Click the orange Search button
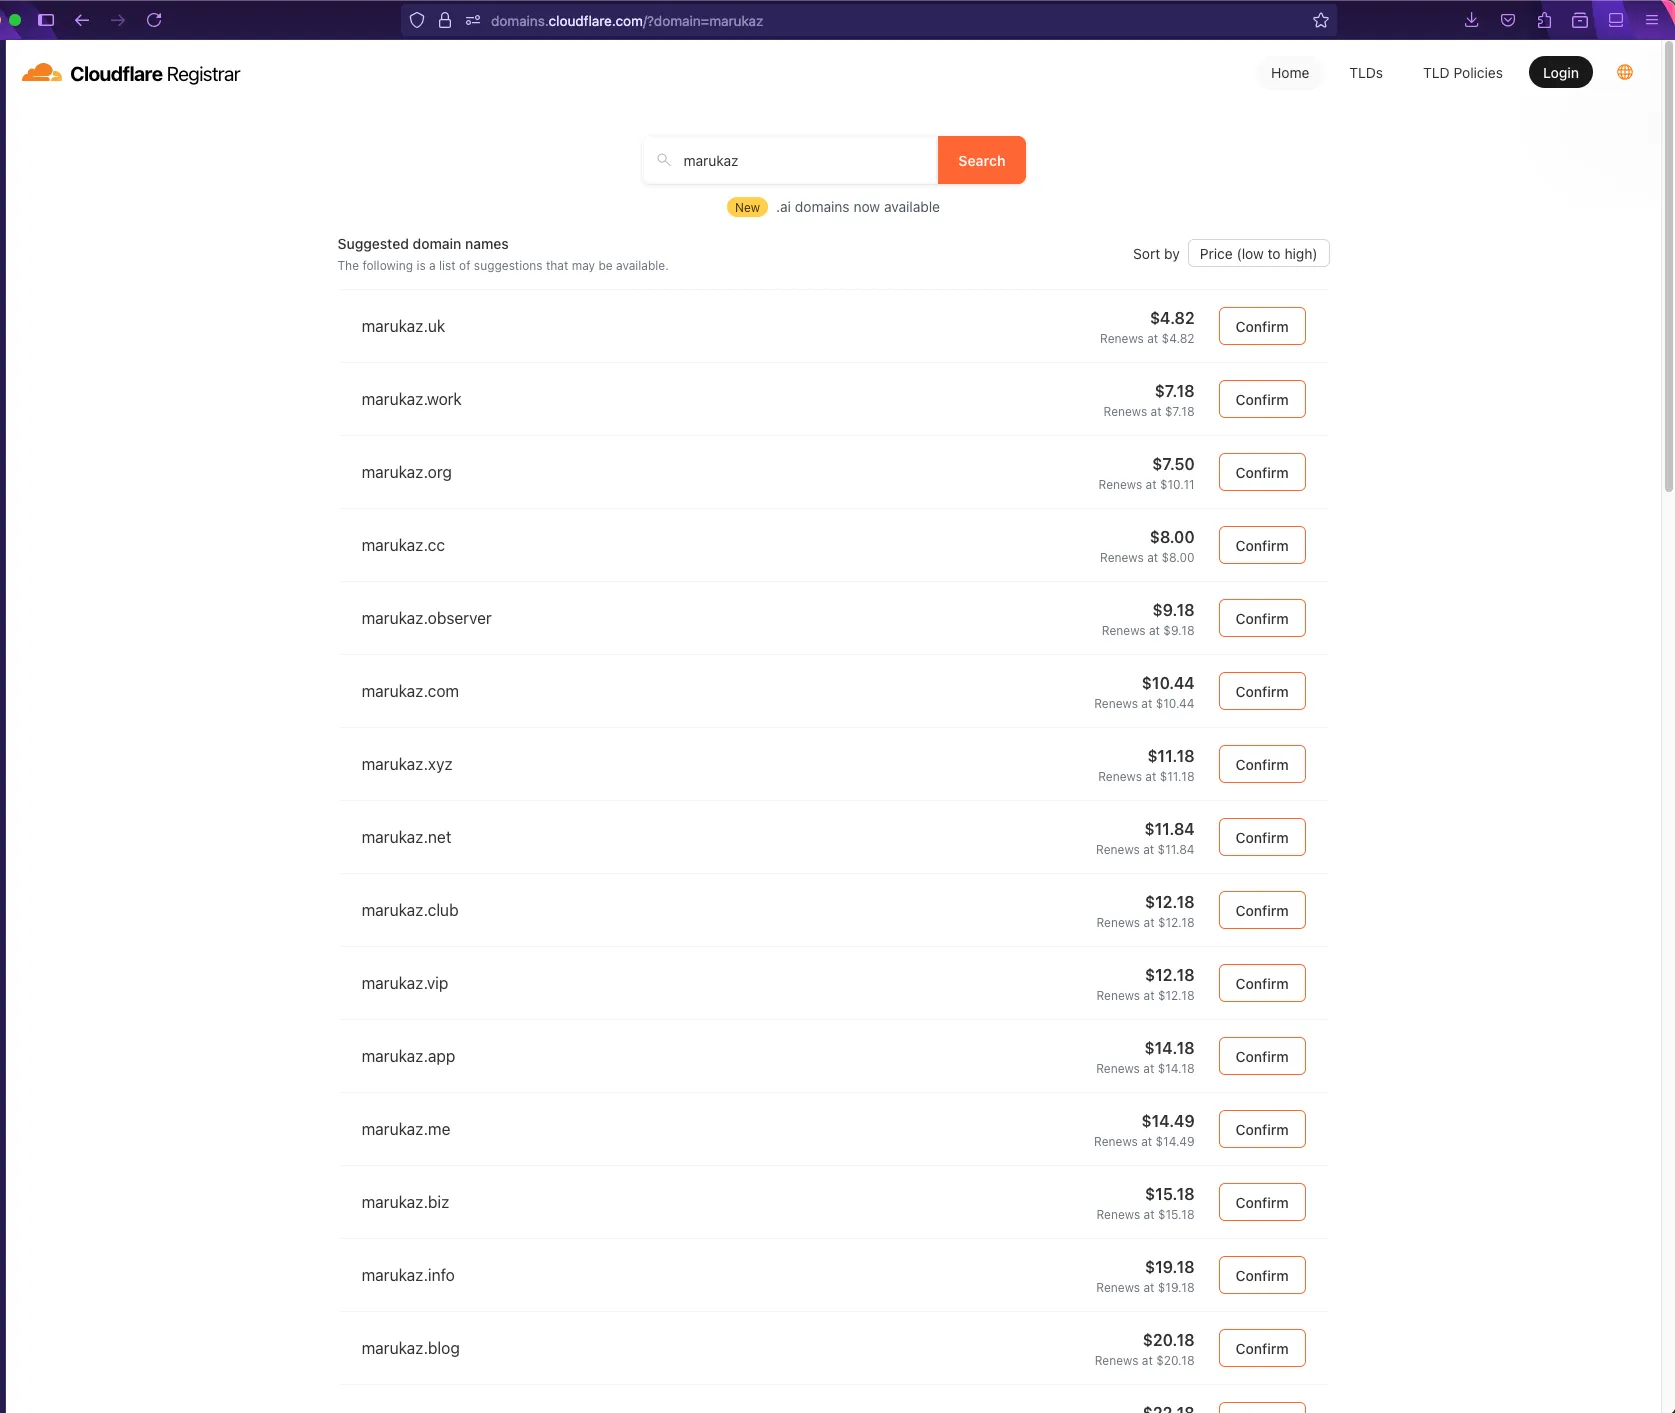 click(982, 160)
